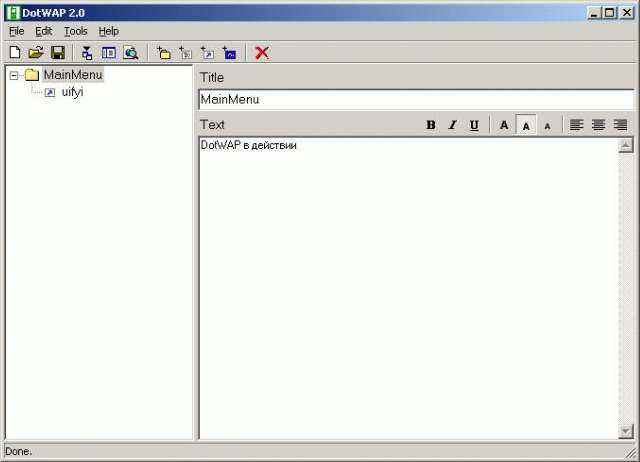Open a file using the folder icon

click(36, 53)
